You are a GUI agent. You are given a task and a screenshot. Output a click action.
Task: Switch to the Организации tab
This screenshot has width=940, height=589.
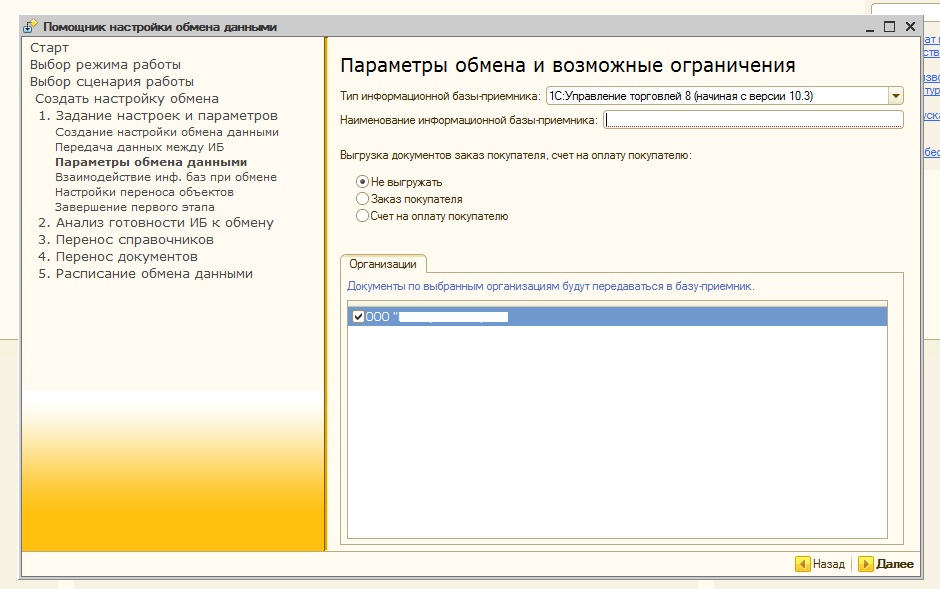click(x=383, y=264)
